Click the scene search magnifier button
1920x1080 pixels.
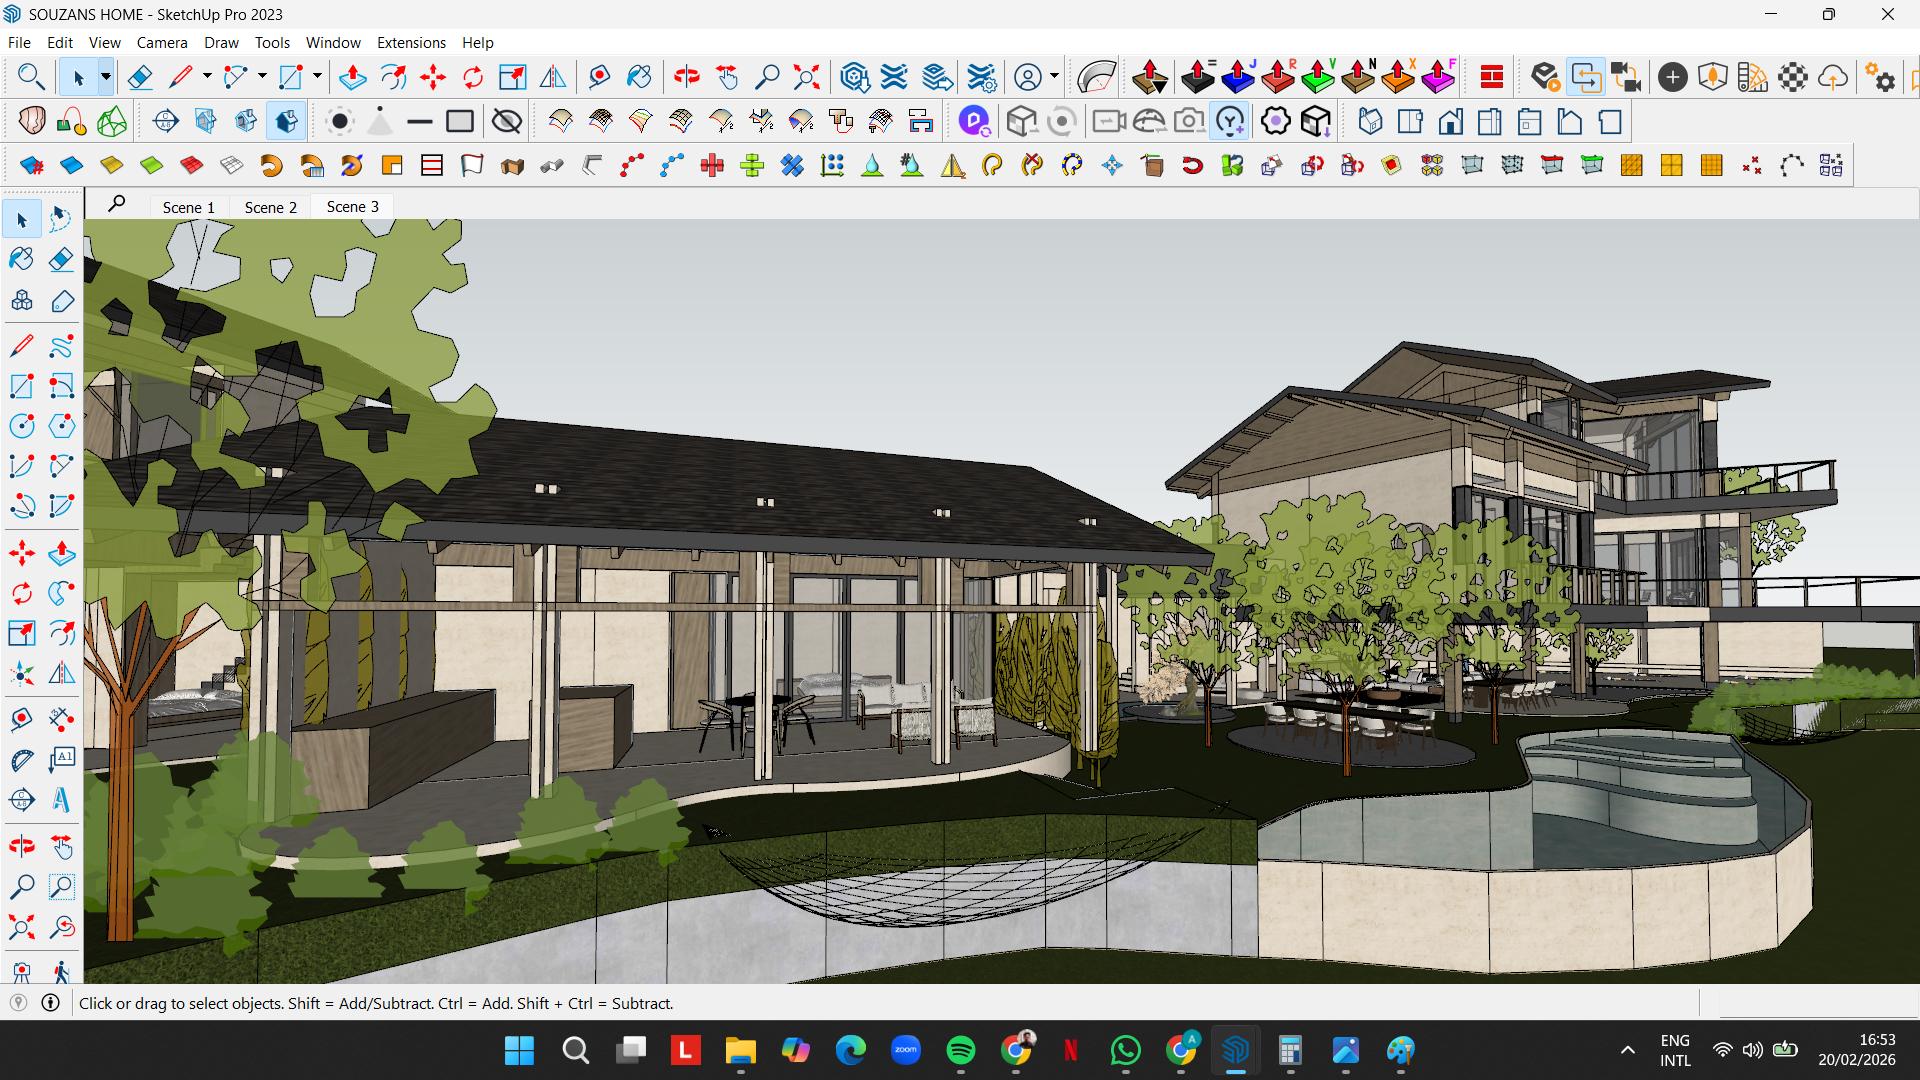pyautogui.click(x=117, y=204)
